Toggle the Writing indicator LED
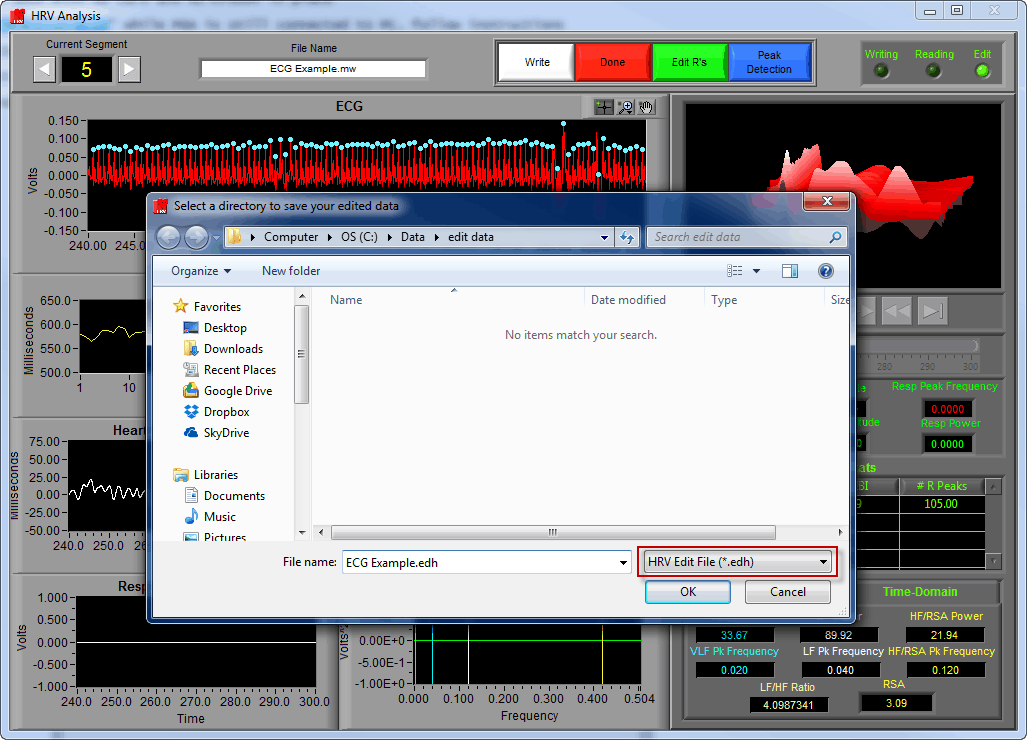Image resolution: width=1027 pixels, height=740 pixels. click(x=882, y=71)
